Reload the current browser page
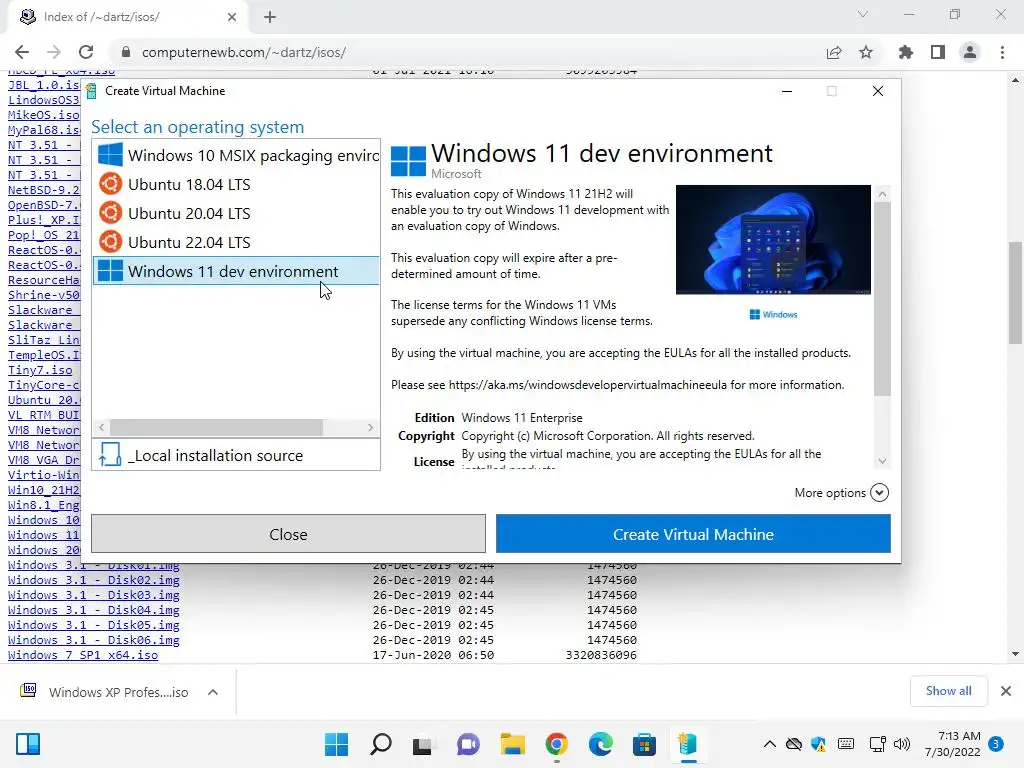The width and height of the screenshot is (1024, 768). pos(86,52)
